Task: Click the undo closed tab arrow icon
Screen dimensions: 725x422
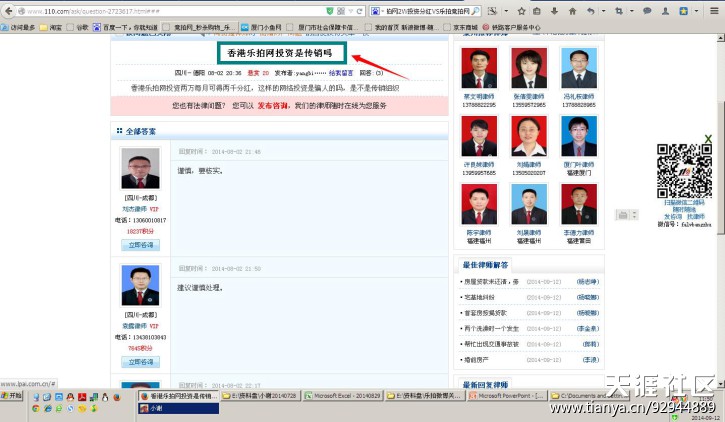Action: click(590, 11)
